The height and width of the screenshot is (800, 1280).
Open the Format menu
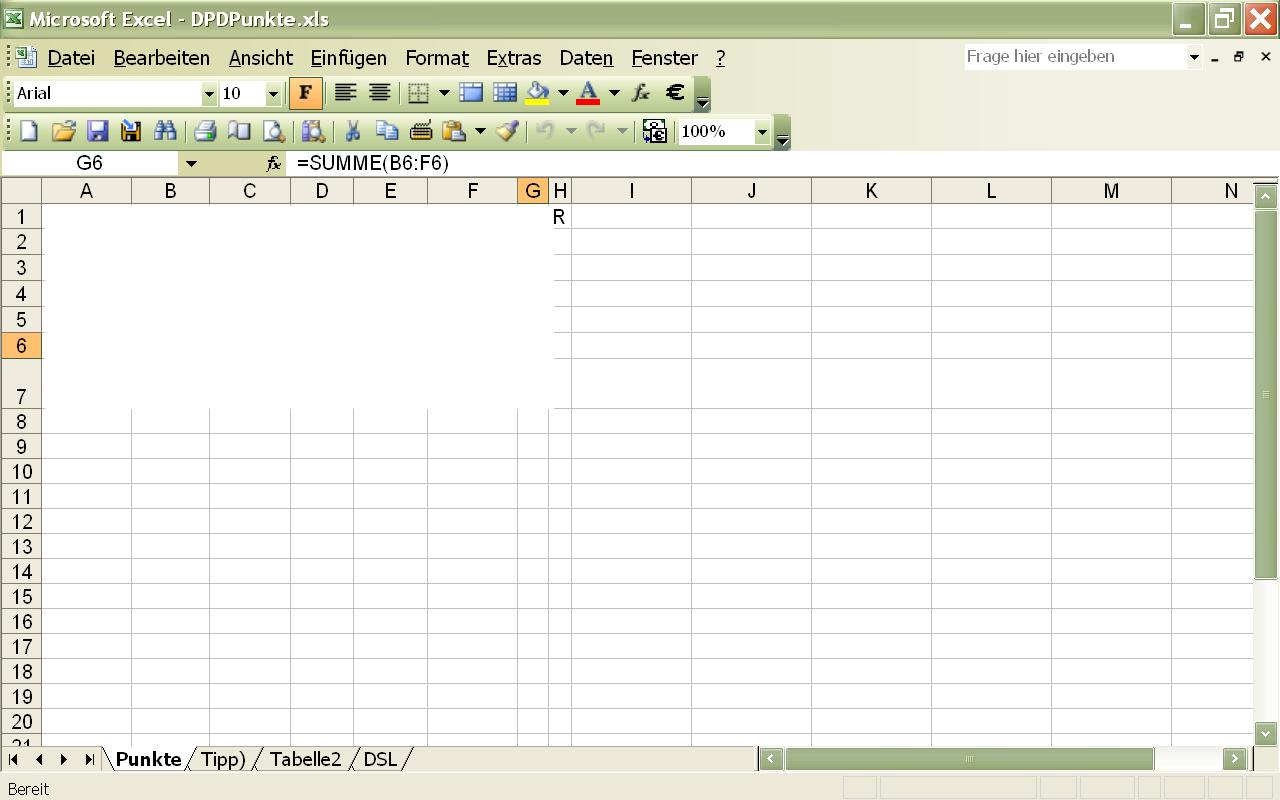point(436,58)
